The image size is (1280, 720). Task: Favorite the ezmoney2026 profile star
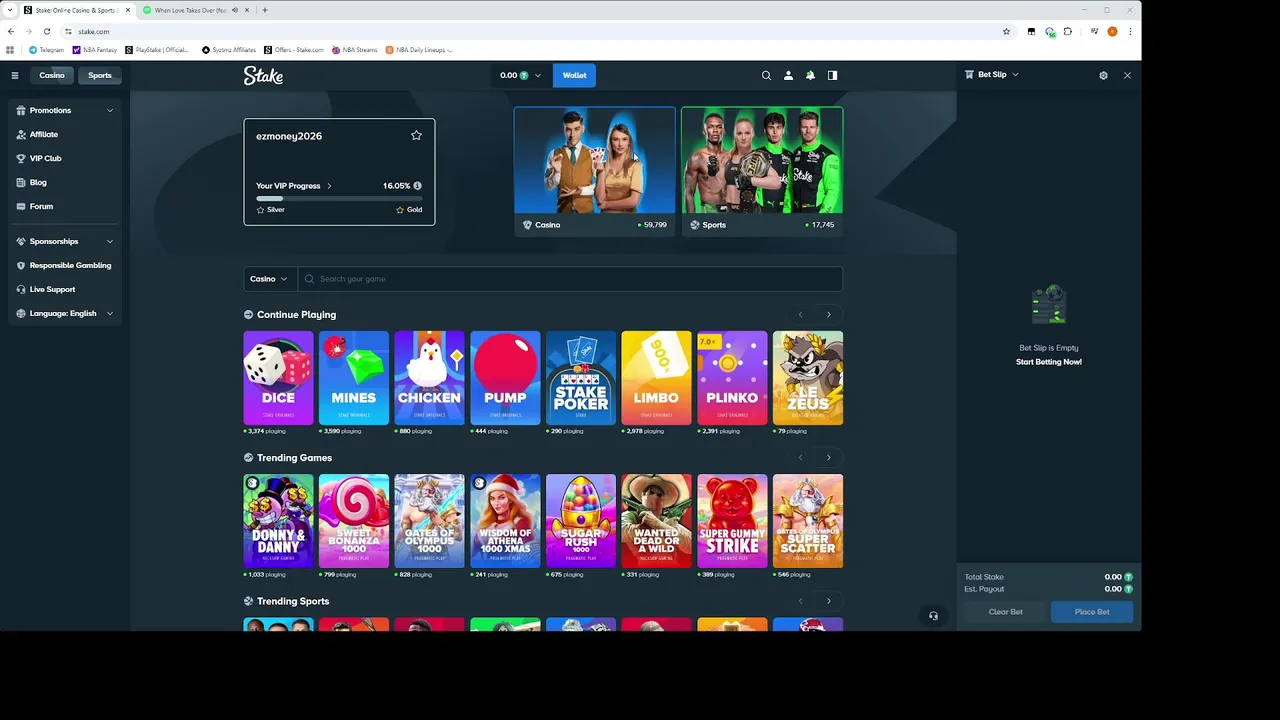[416, 135]
